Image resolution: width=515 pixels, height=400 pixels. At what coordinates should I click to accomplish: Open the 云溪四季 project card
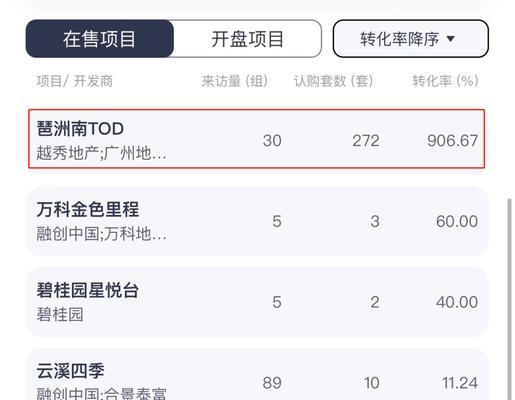[257, 374]
